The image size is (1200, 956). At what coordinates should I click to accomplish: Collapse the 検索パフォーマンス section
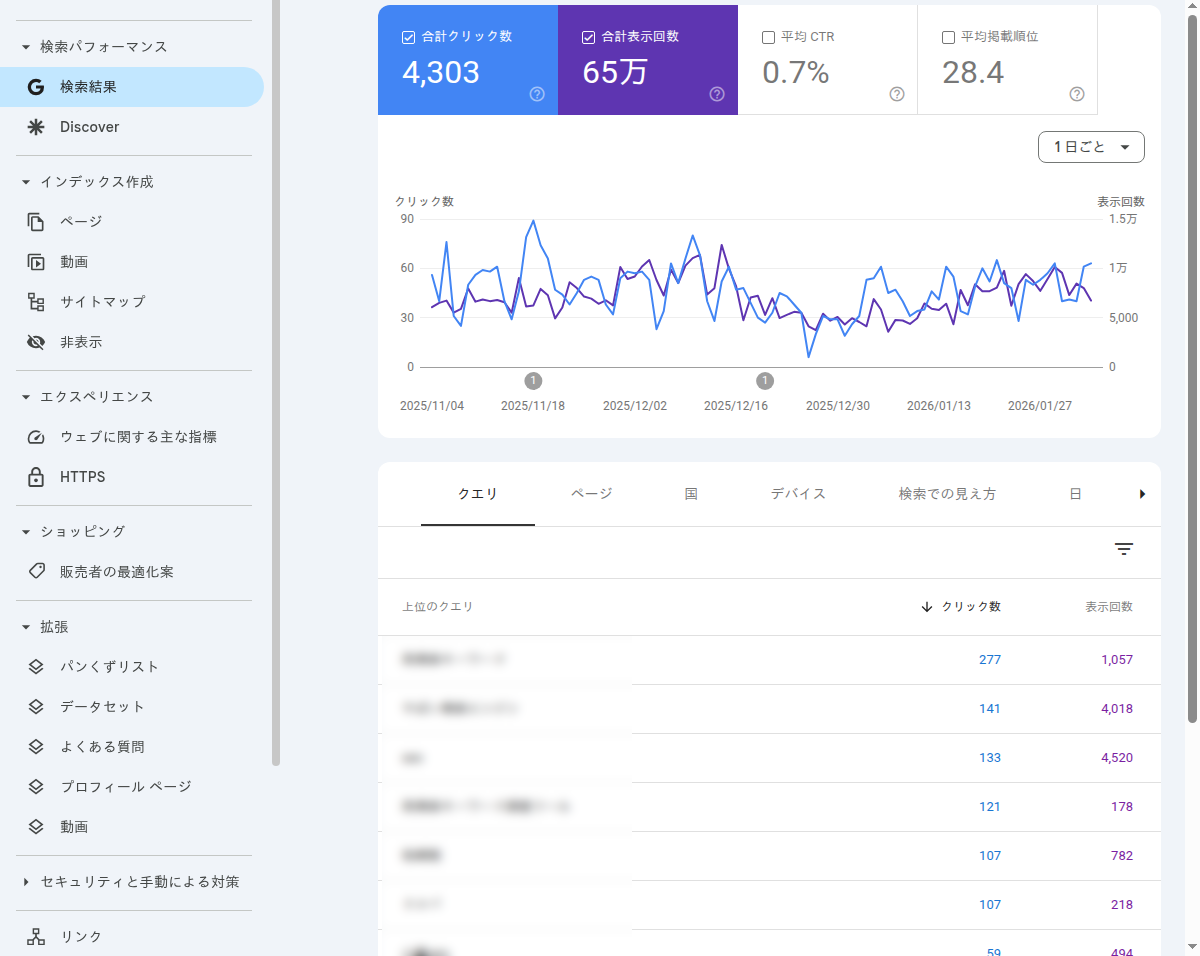[24, 46]
